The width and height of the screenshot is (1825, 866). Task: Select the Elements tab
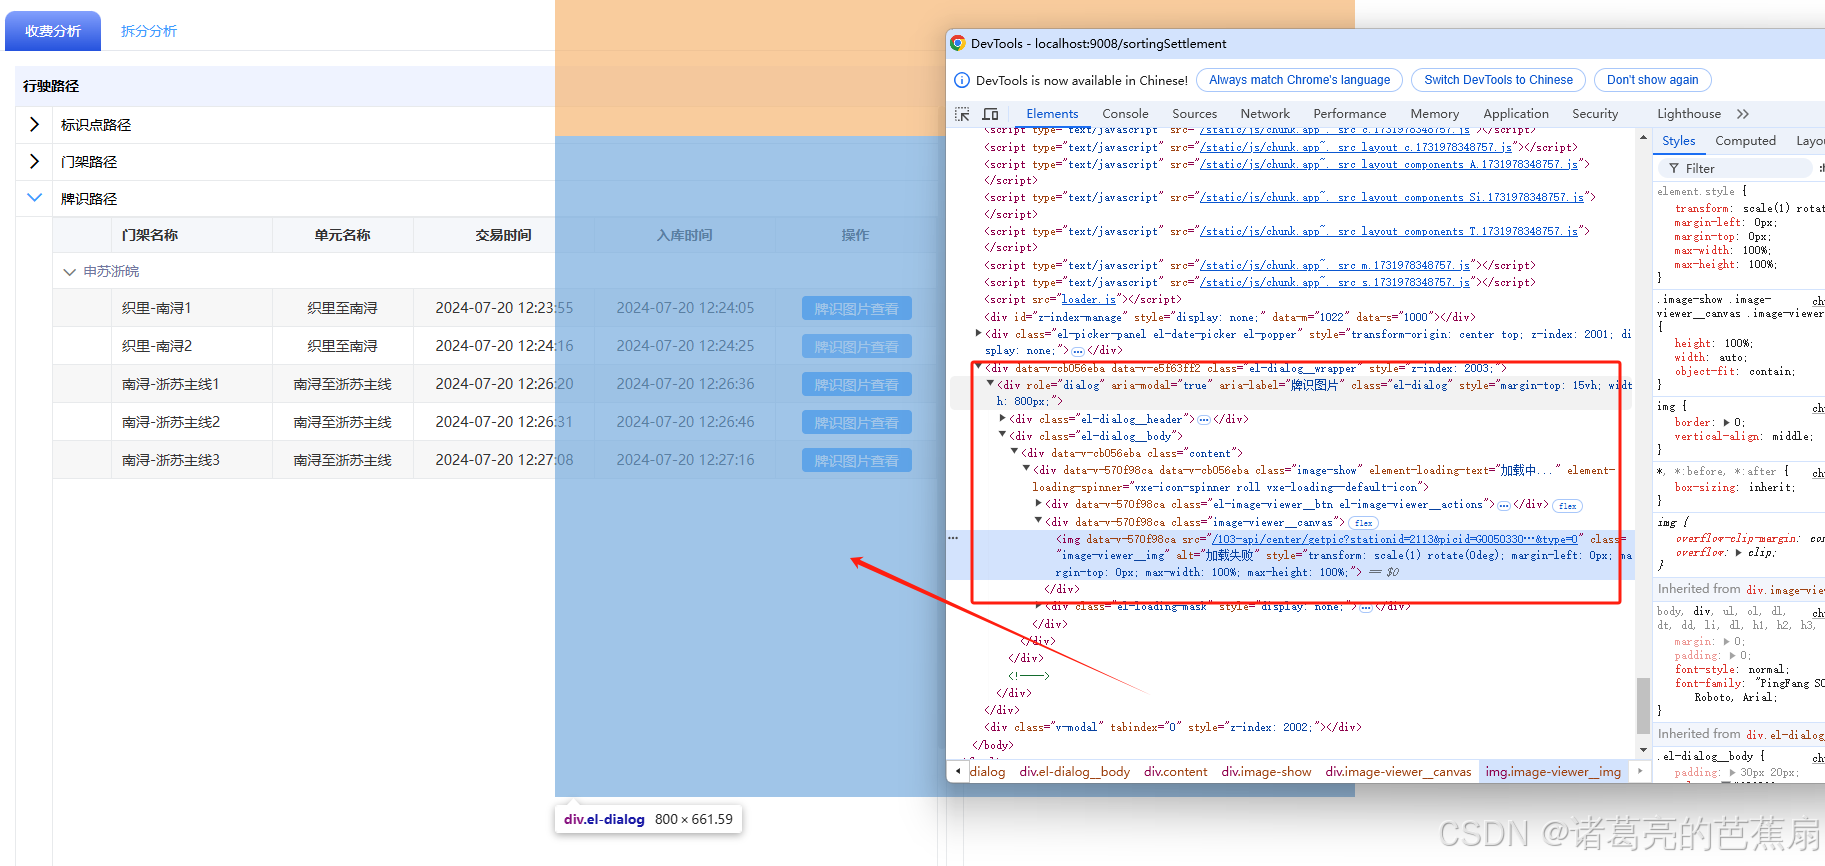point(1052,114)
